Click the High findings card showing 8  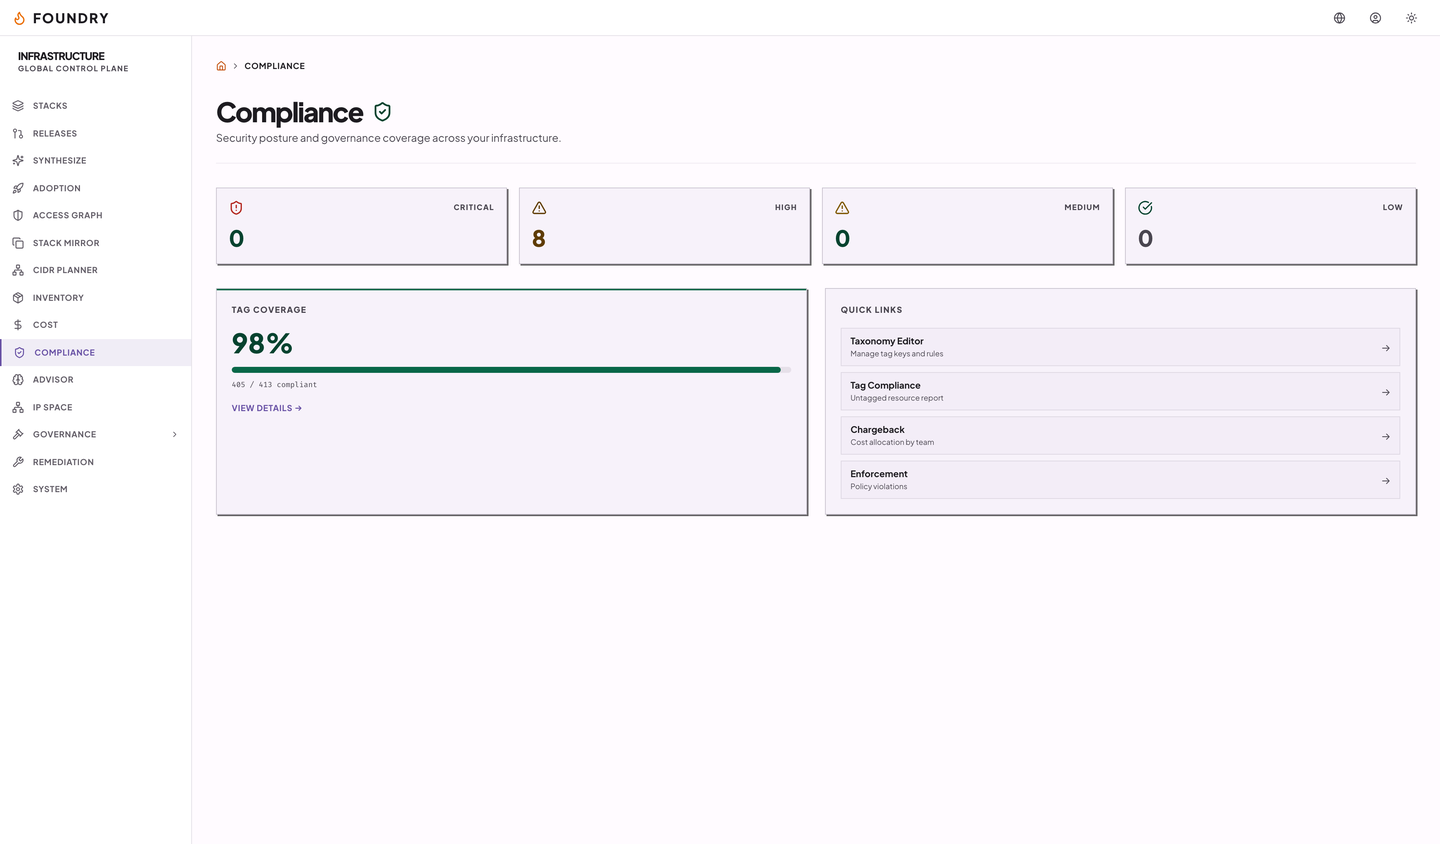click(x=665, y=226)
